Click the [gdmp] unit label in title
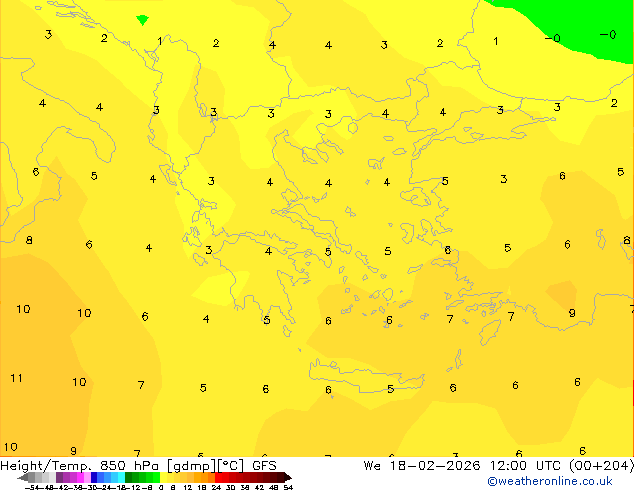The width and height of the screenshot is (634, 490). [x=192, y=466]
